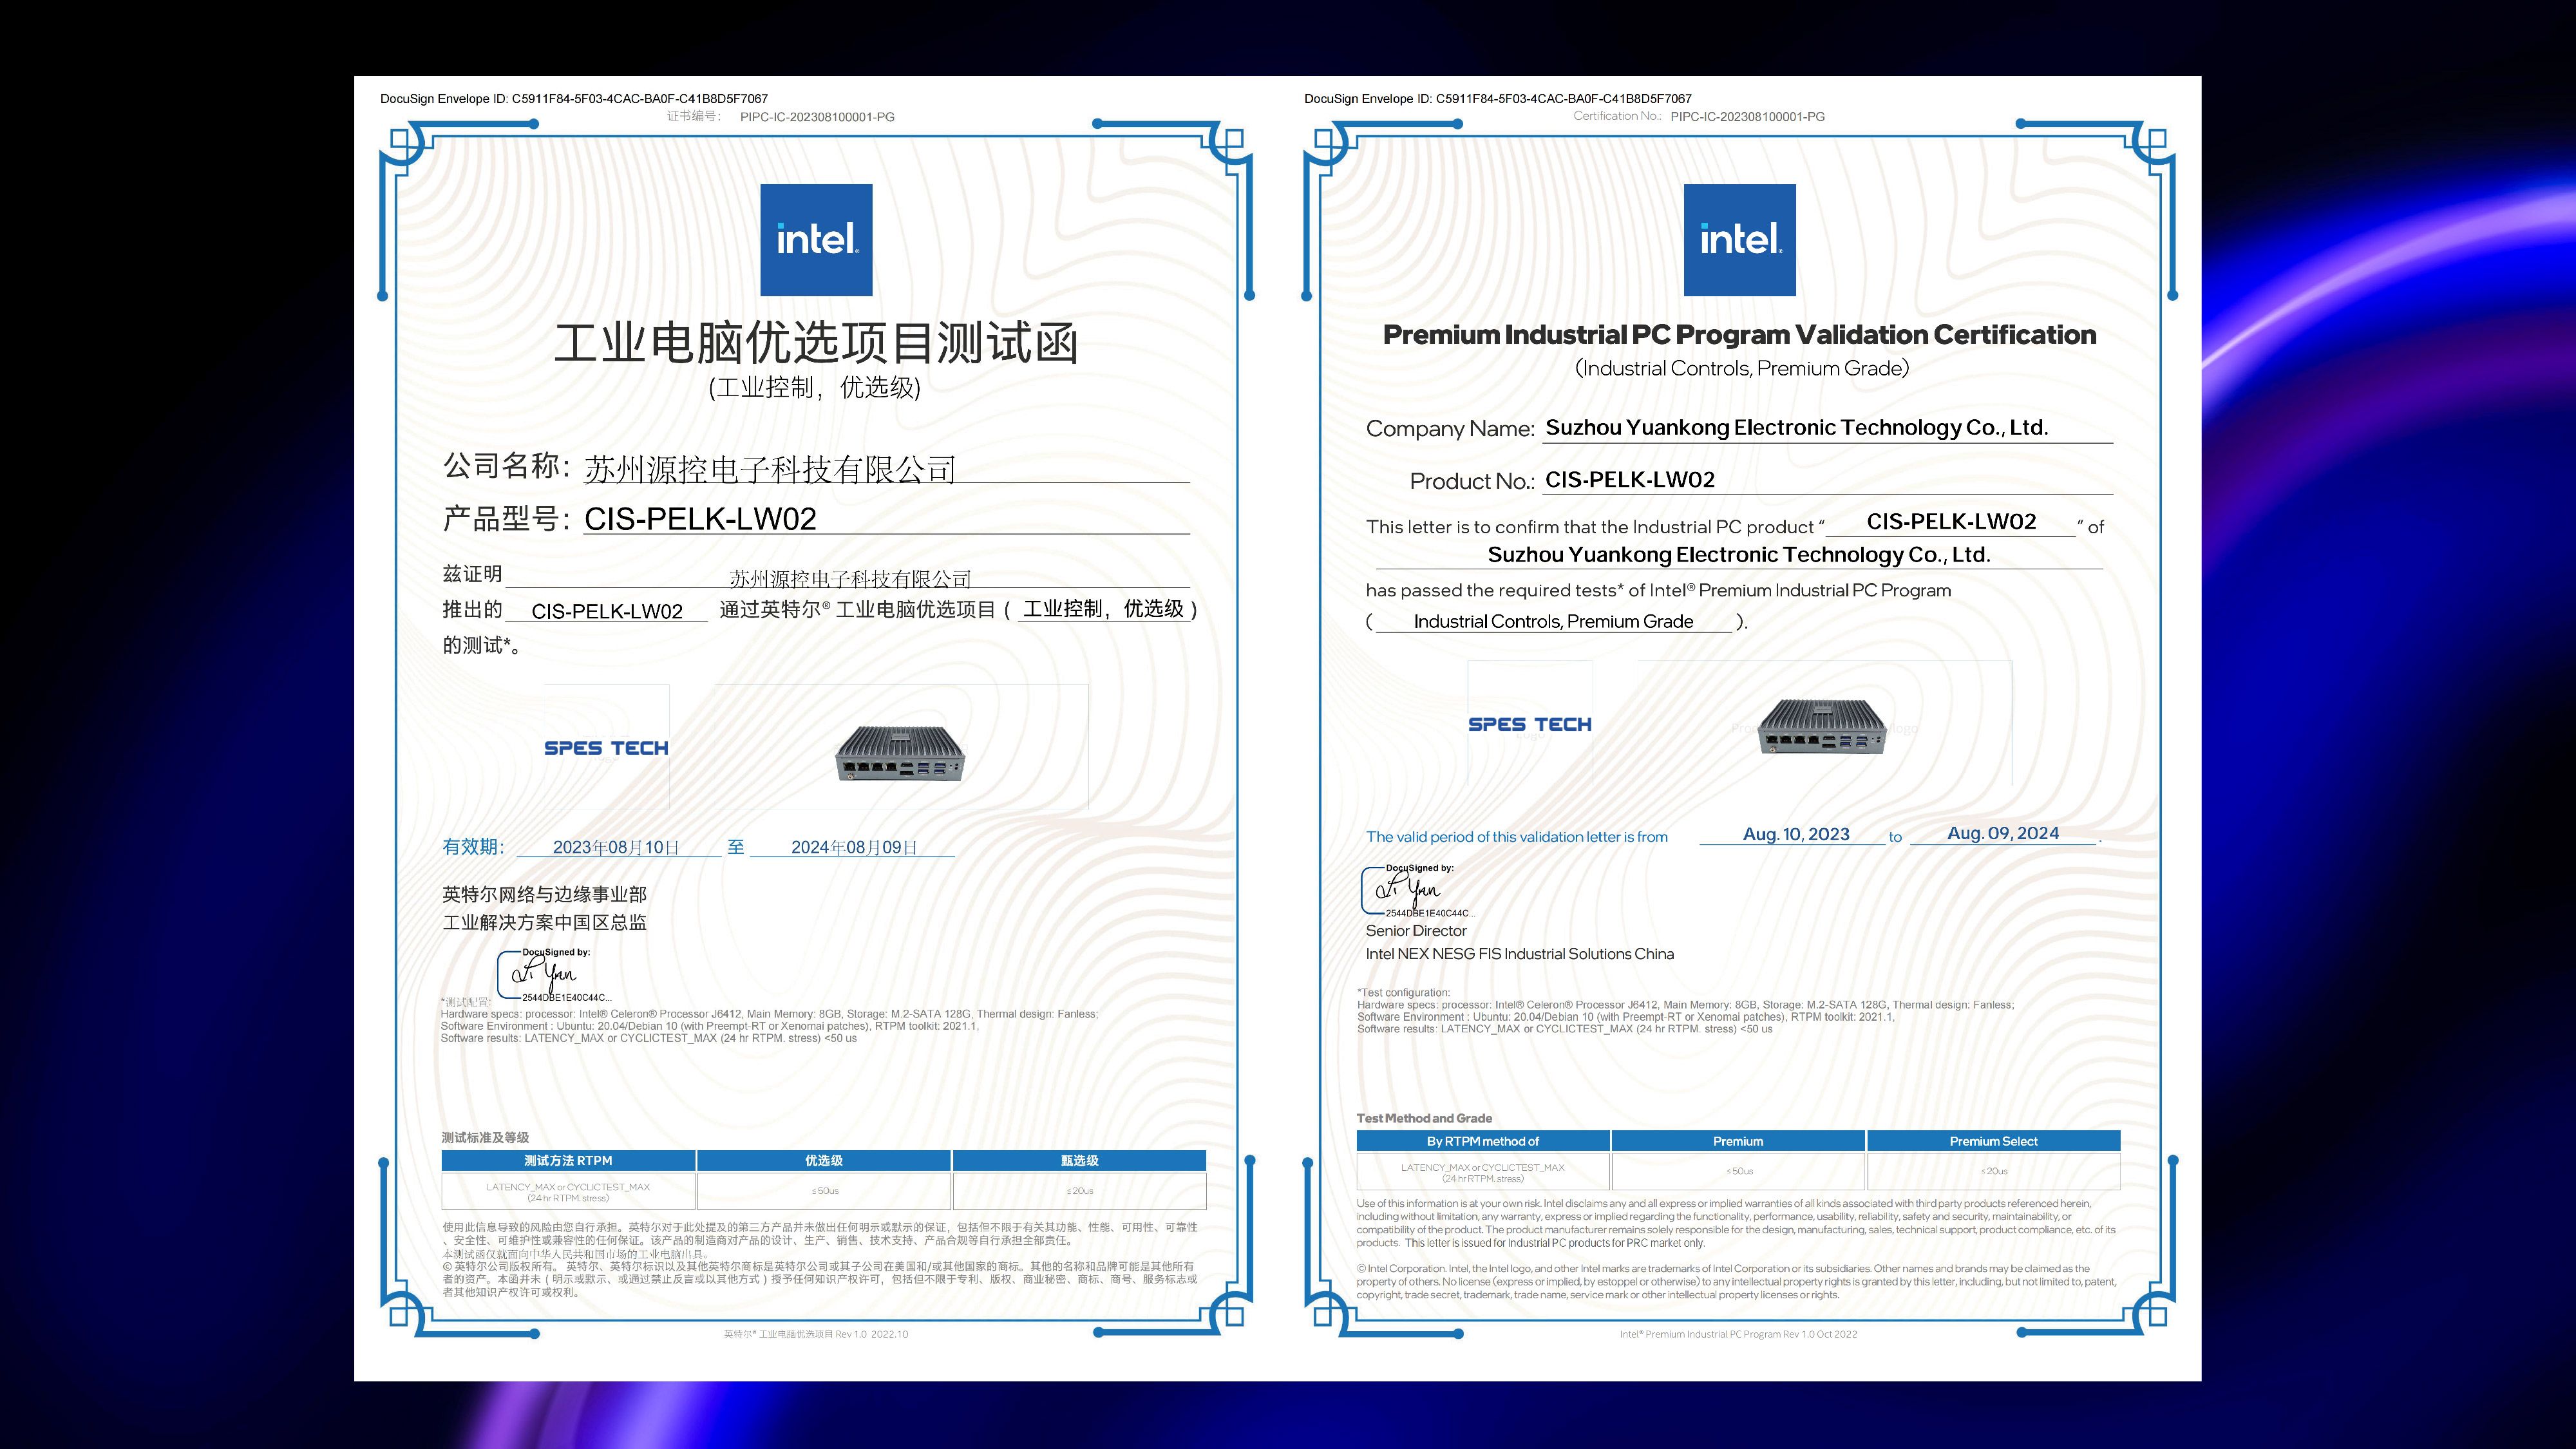
Task: Click 'The valid period of this validation letter is from'
Action: pos(1517,837)
